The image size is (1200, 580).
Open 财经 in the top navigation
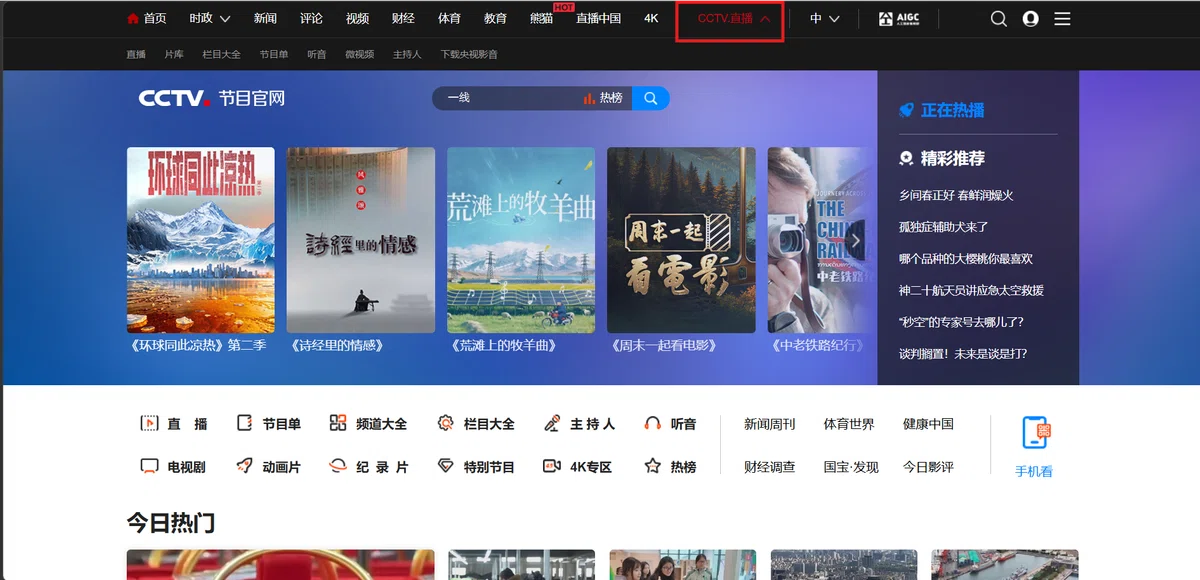coord(403,19)
